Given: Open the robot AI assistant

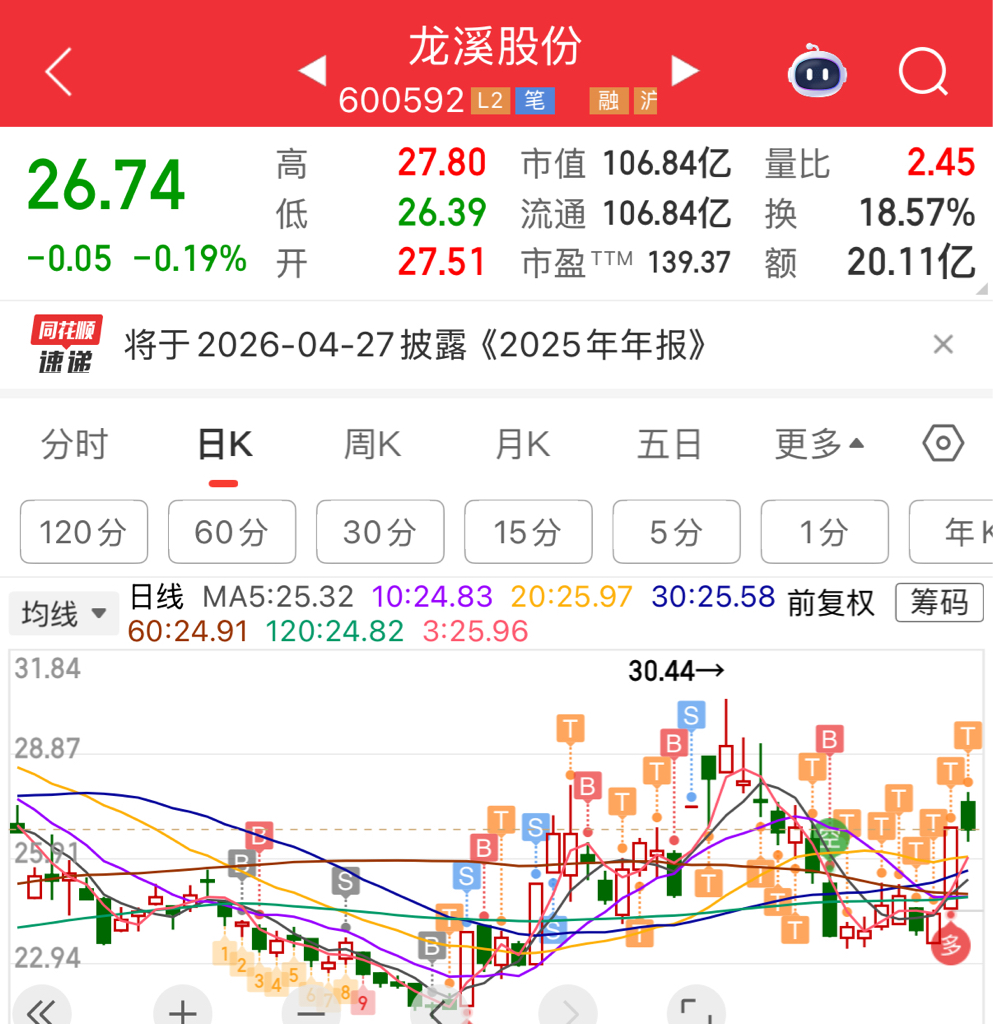Looking at the screenshot, I should tap(817, 72).
